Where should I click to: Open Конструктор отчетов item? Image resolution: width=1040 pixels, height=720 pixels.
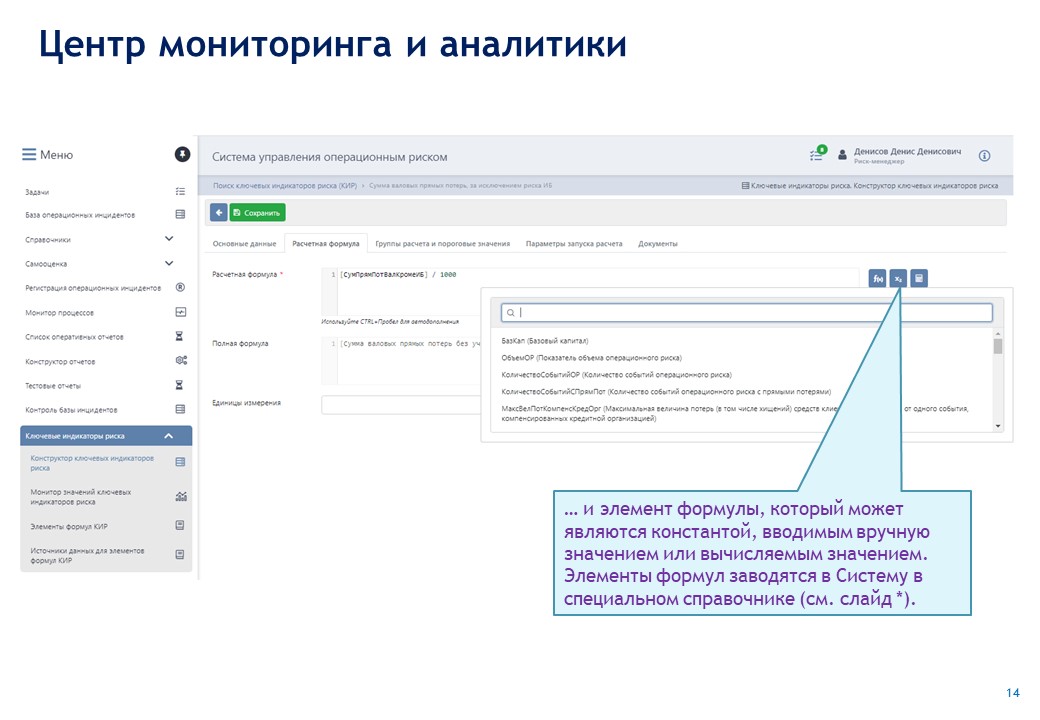tap(60, 362)
